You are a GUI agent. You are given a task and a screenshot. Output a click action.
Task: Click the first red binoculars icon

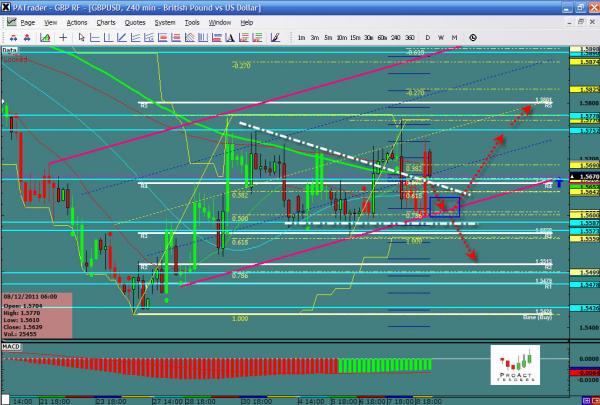tap(14, 36)
